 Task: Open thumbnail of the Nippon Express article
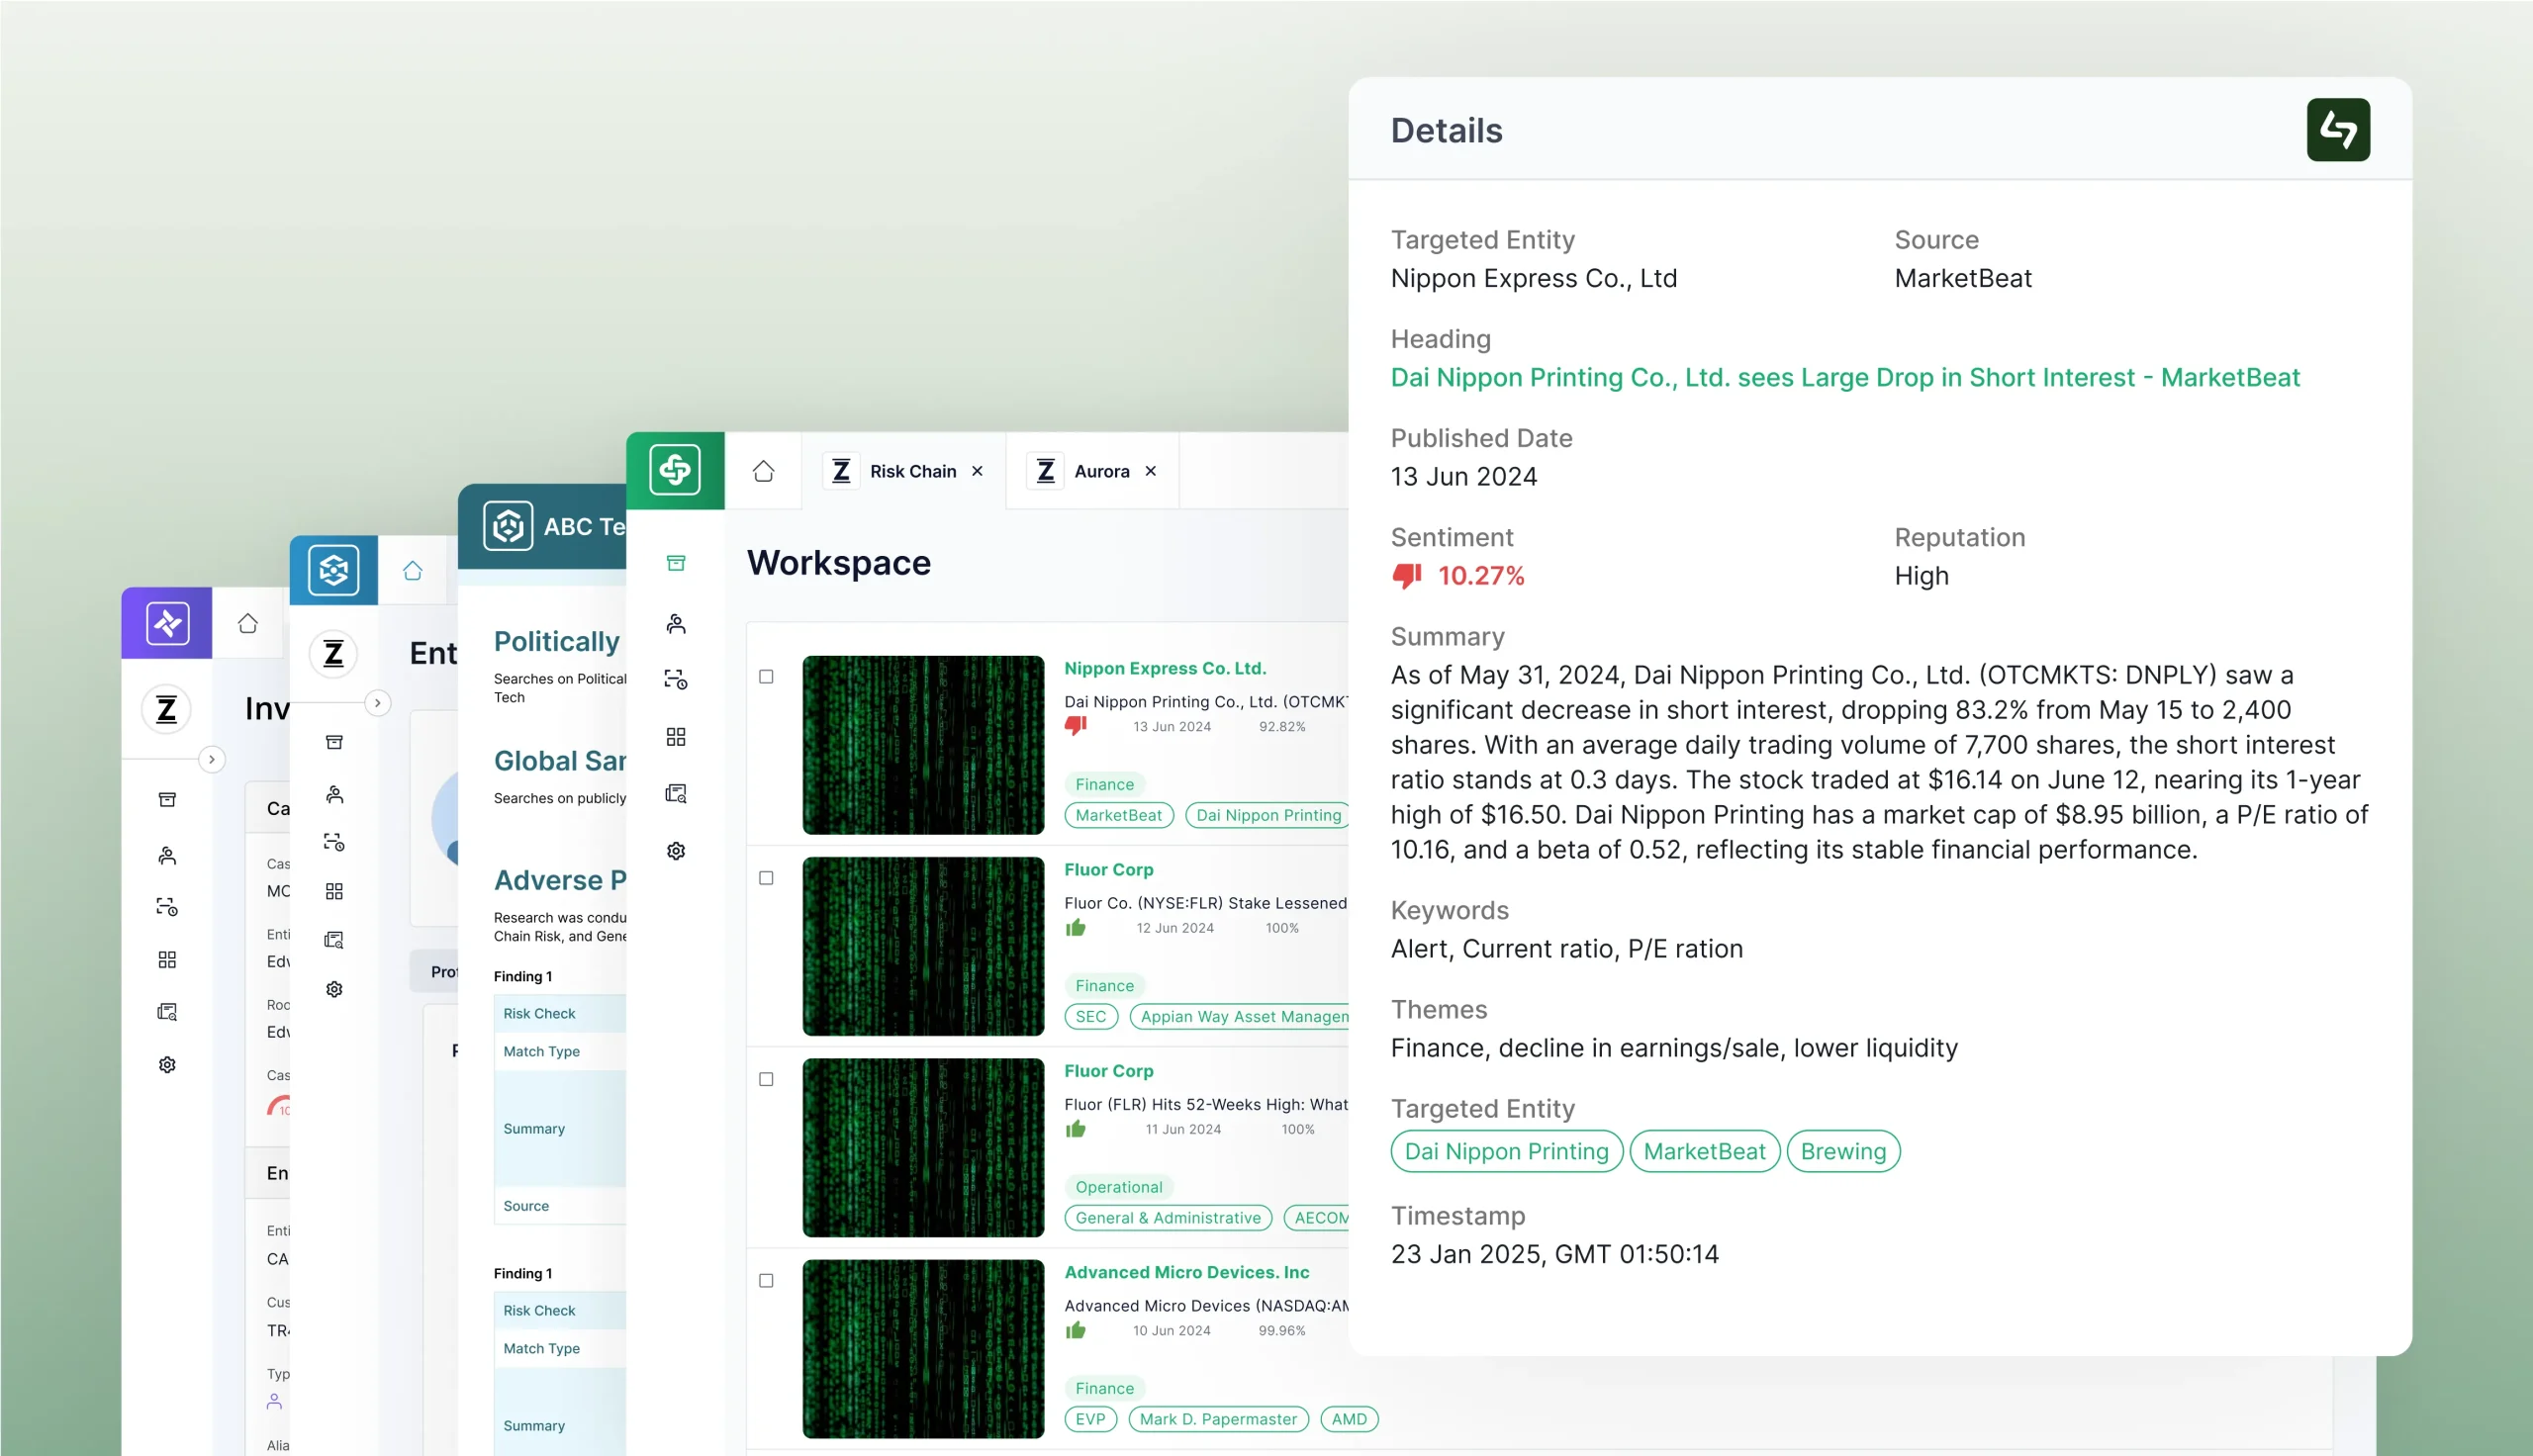click(922, 745)
